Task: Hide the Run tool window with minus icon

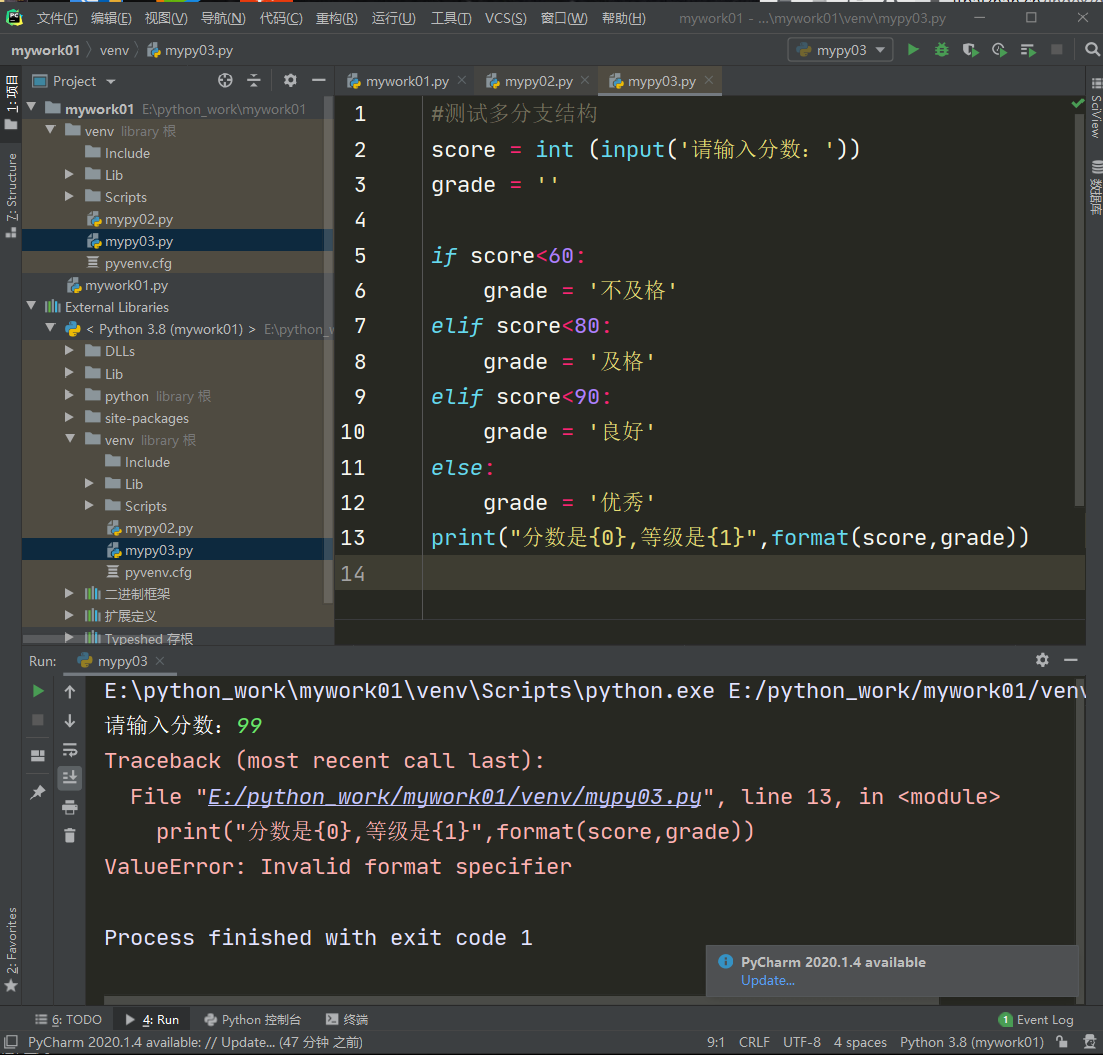Action: click(x=1071, y=660)
